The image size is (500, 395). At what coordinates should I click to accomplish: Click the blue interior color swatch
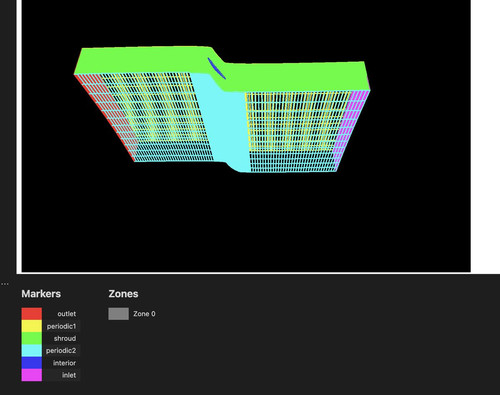coord(32,363)
